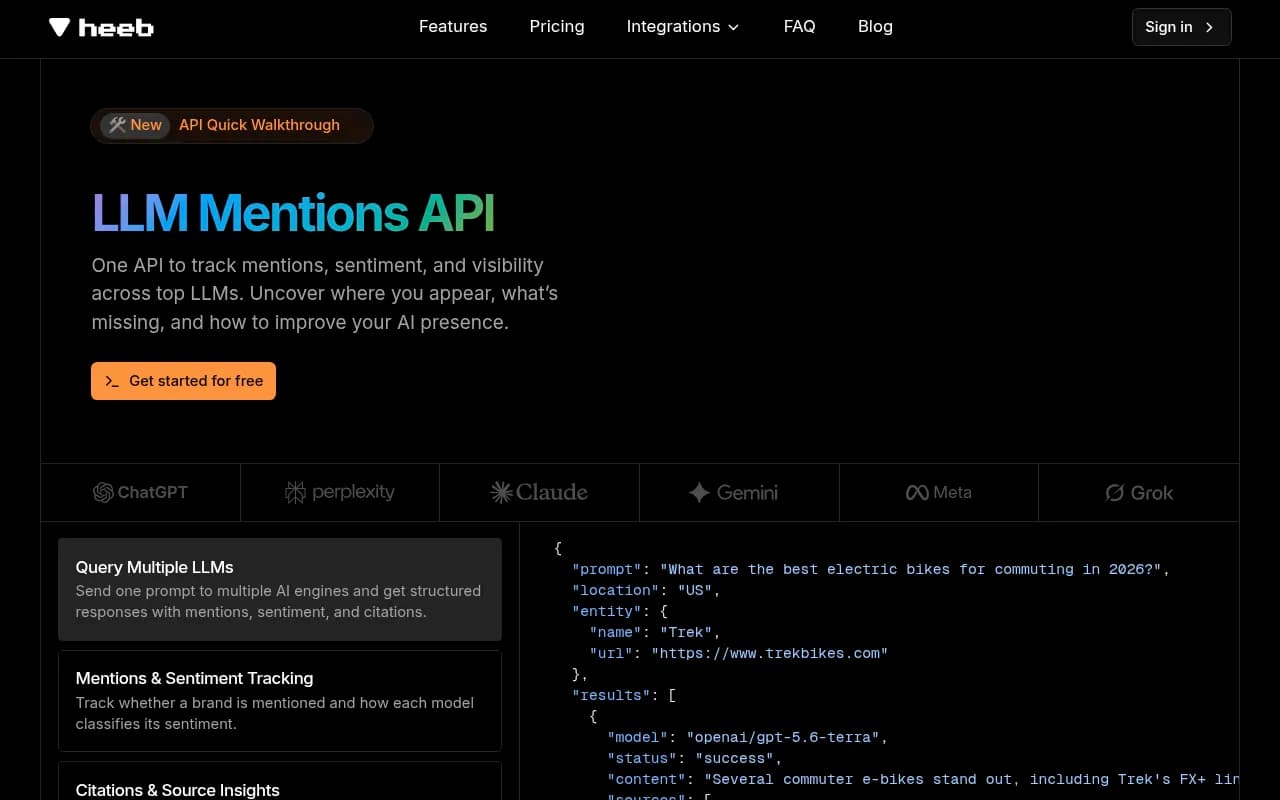Click the "Trek" name value in the JSON
Viewport: 1280px width, 800px height.
(686, 632)
